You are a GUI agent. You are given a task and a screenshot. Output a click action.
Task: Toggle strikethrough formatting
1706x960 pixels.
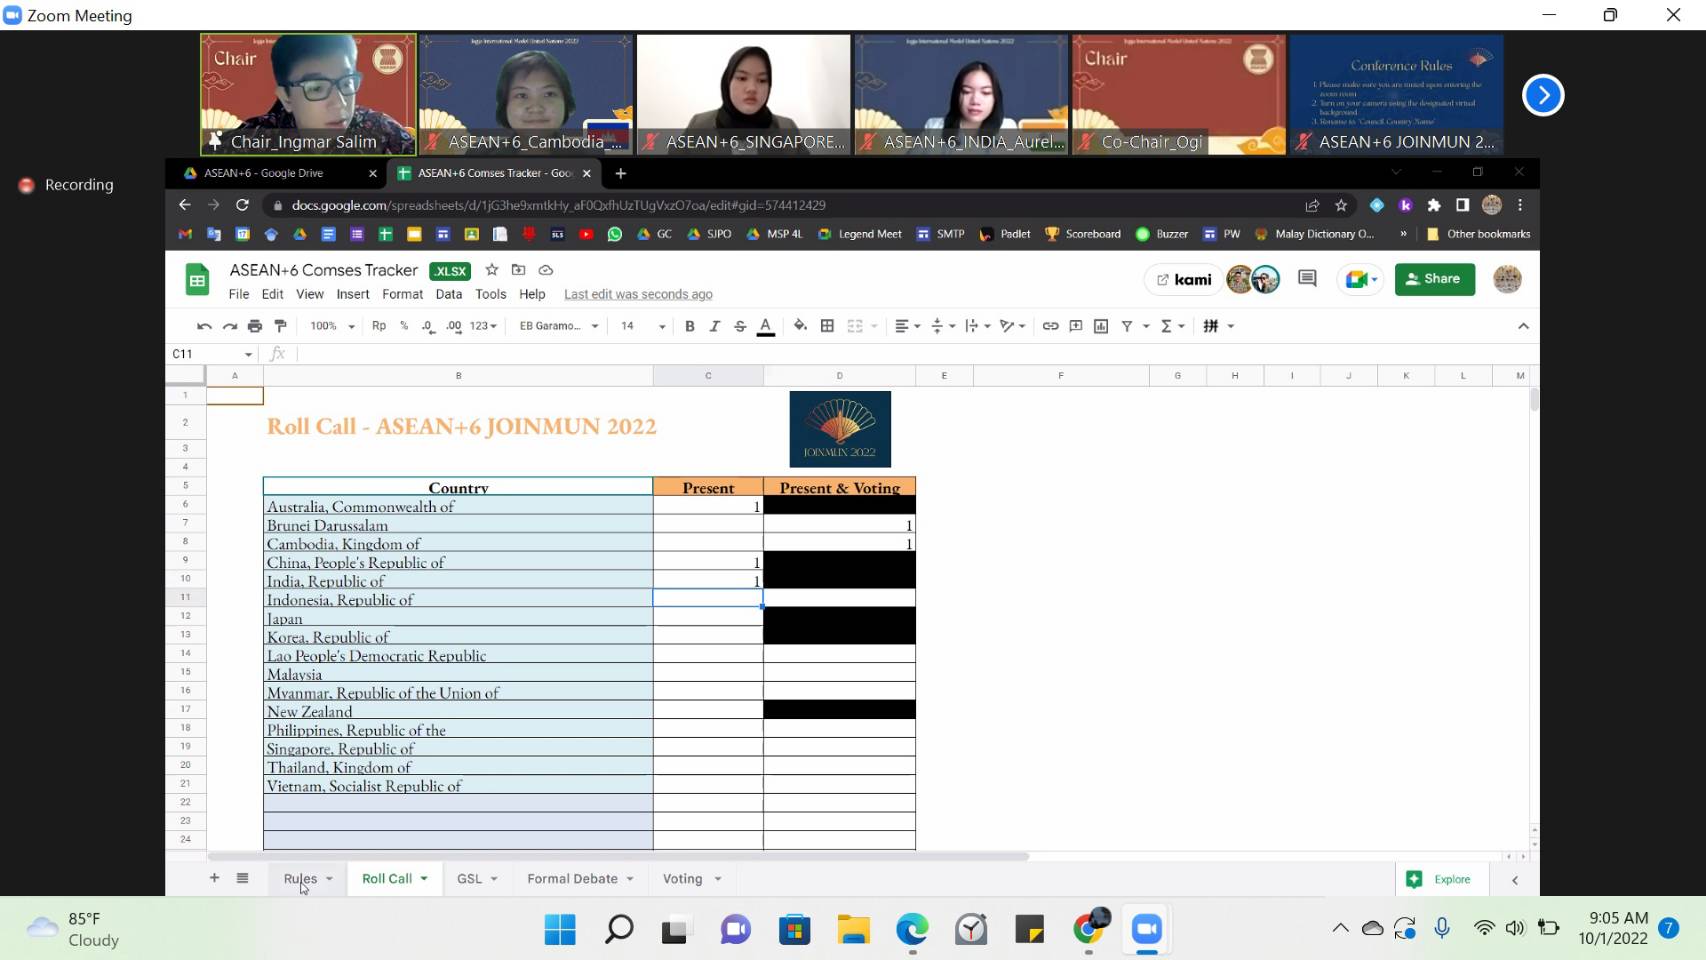click(x=740, y=326)
